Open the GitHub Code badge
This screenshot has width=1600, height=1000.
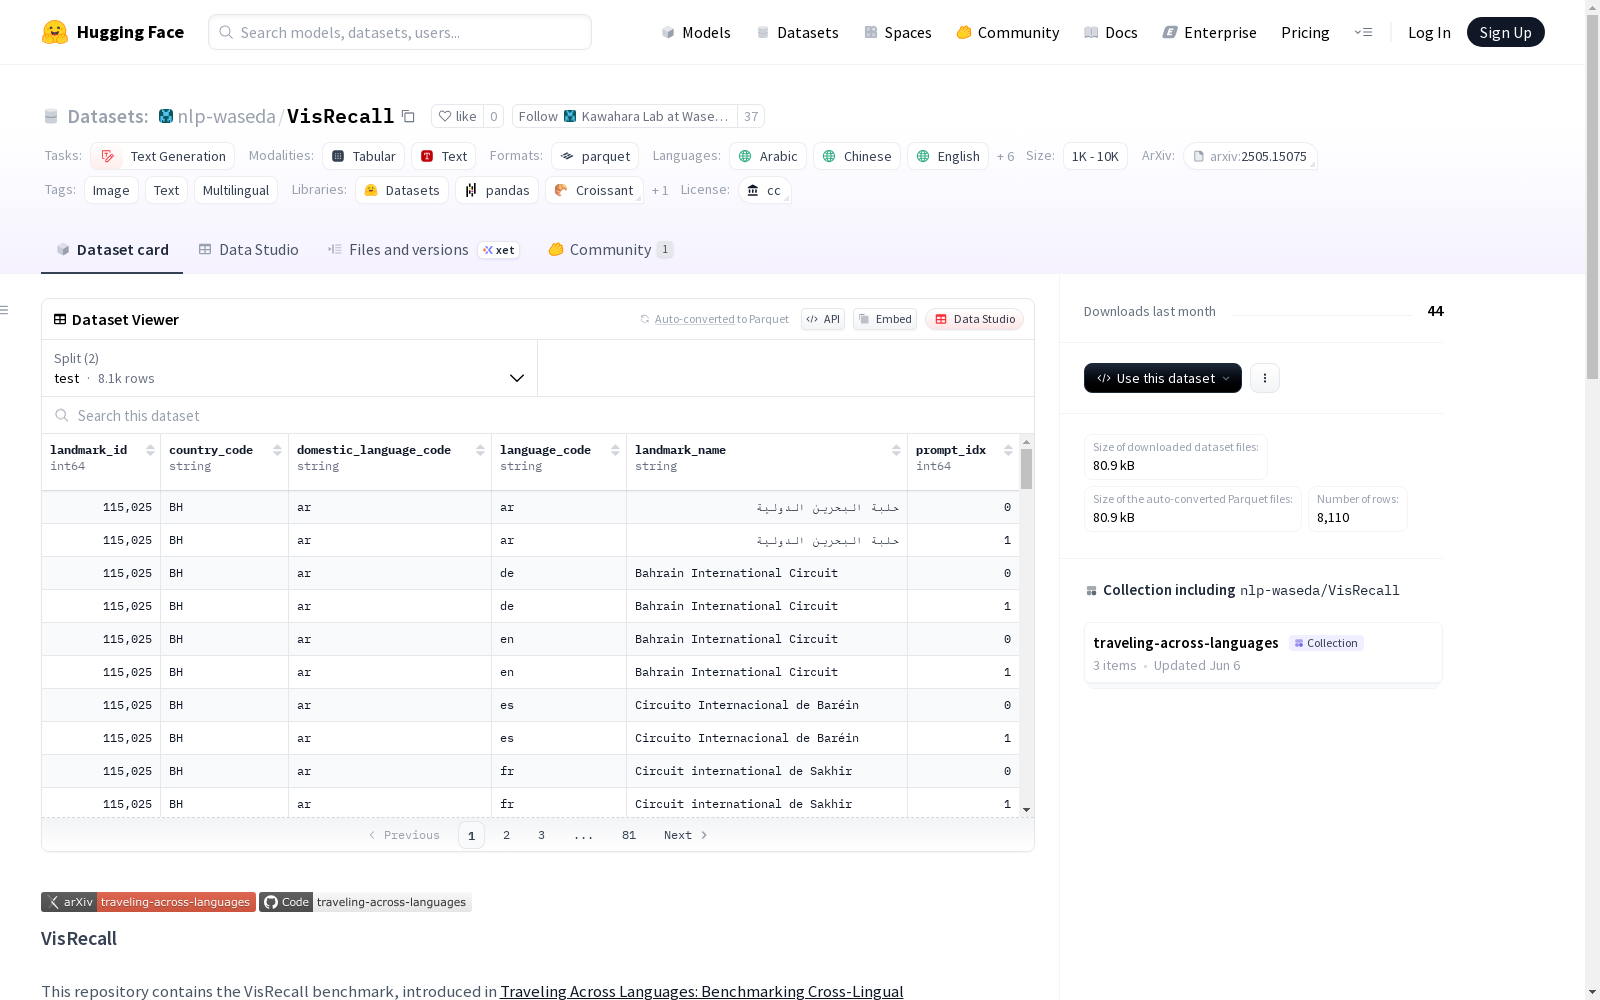tap(365, 902)
